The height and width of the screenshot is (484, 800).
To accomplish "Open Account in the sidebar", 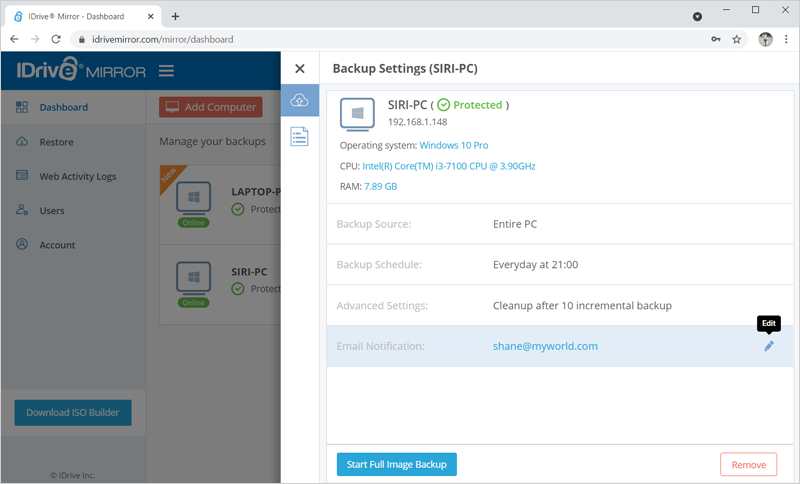I will [x=57, y=245].
